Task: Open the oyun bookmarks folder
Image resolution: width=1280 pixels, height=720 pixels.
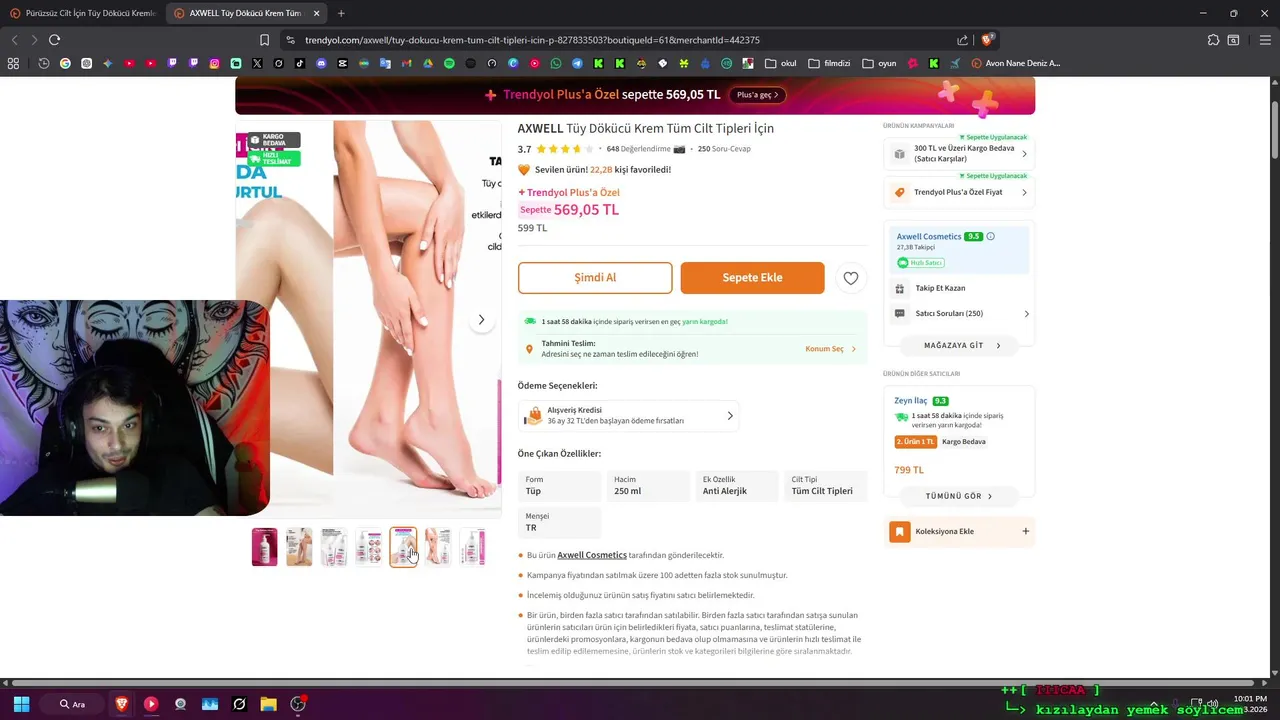Action: [x=879, y=63]
